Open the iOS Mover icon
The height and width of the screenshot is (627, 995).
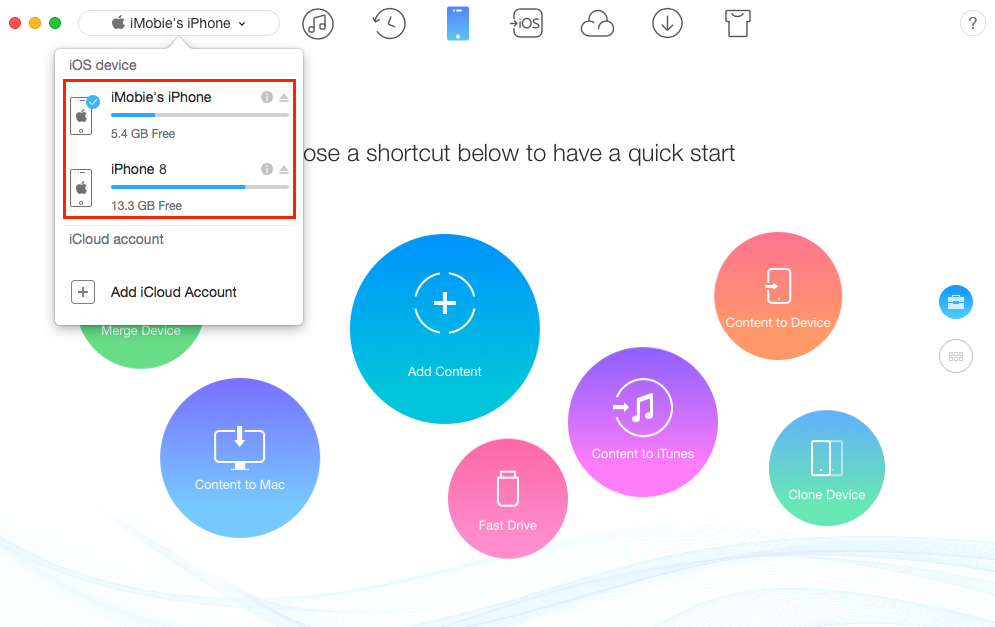tap(527, 23)
